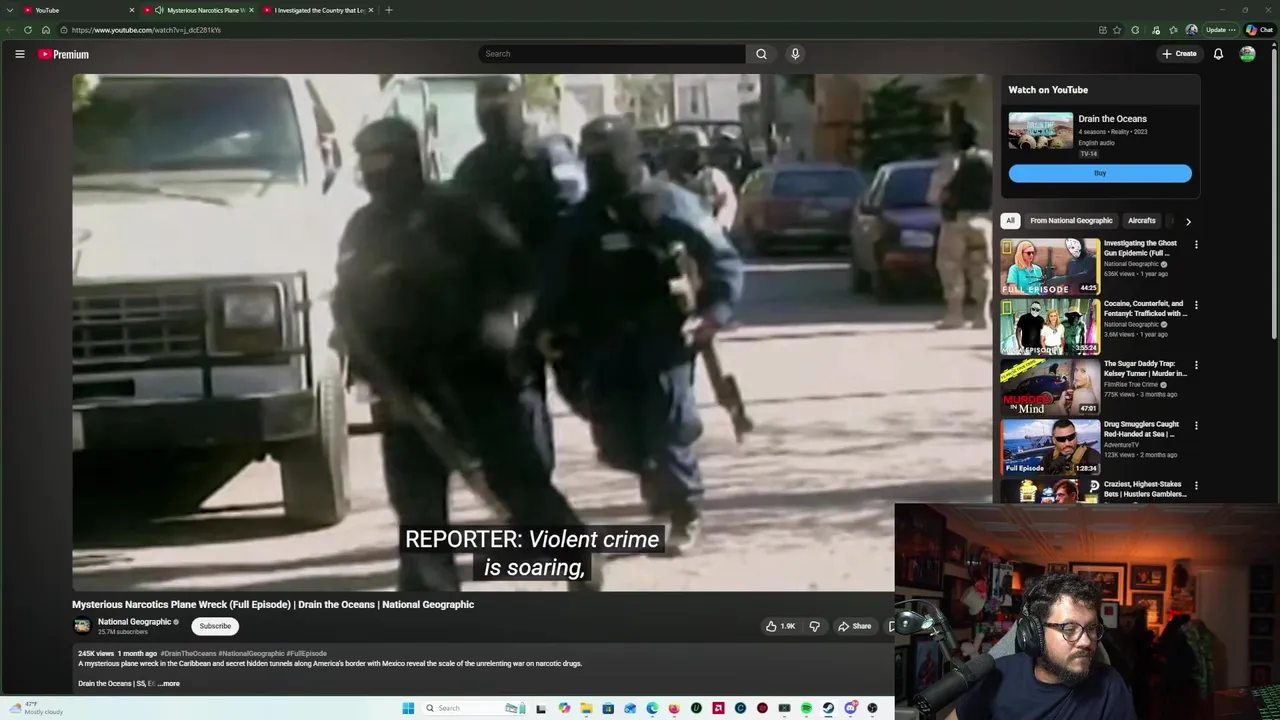1280x720 pixels.
Task: Close the Mysterious Narcotics Plane browser tab
Action: pyautogui.click(x=251, y=10)
